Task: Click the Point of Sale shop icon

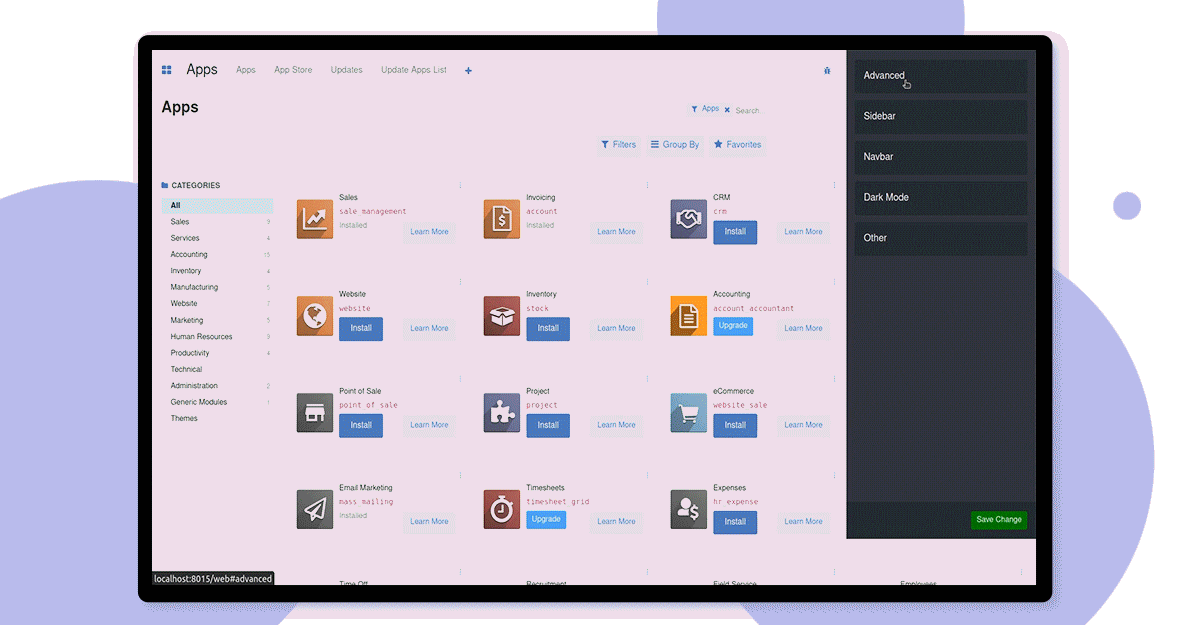Action: pyautogui.click(x=315, y=413)
